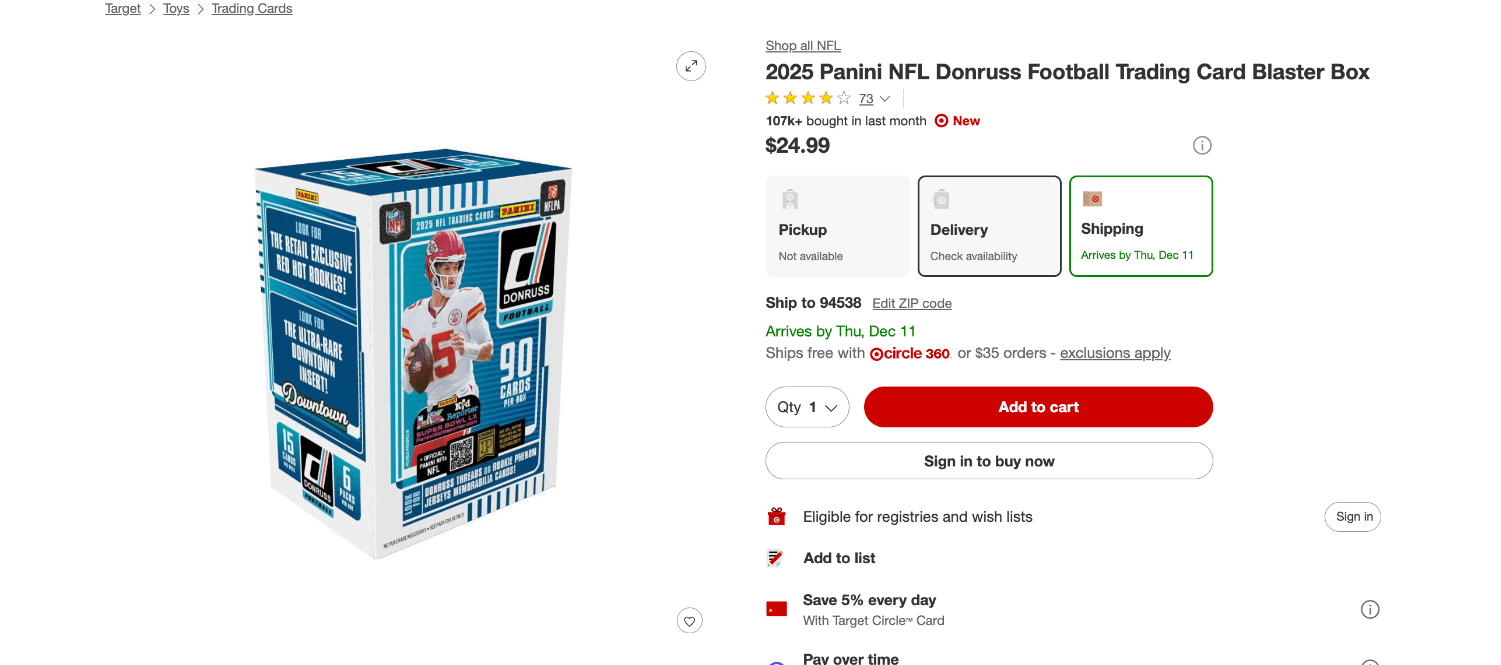Expand the 73 ratings dropdown
This screenshot has height=665, width=1501.
point(874,99)
